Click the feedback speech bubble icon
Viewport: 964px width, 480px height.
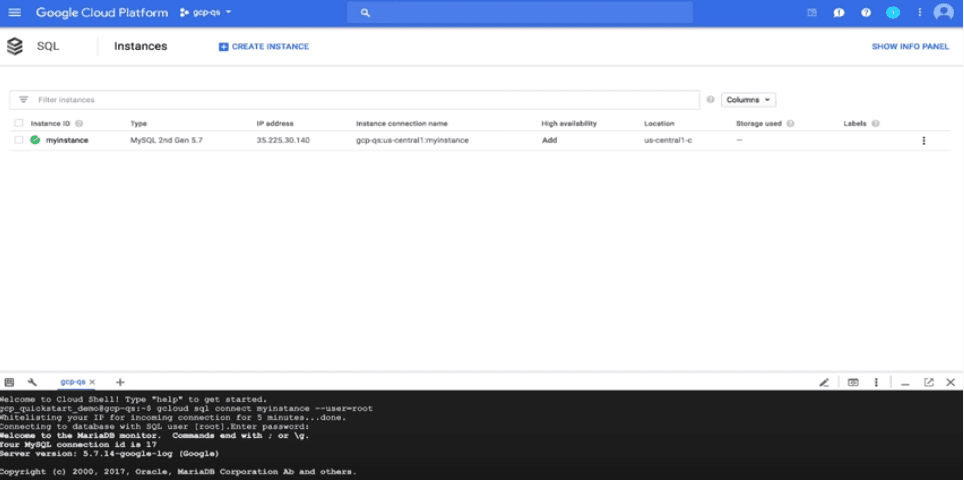click(839, 12)
